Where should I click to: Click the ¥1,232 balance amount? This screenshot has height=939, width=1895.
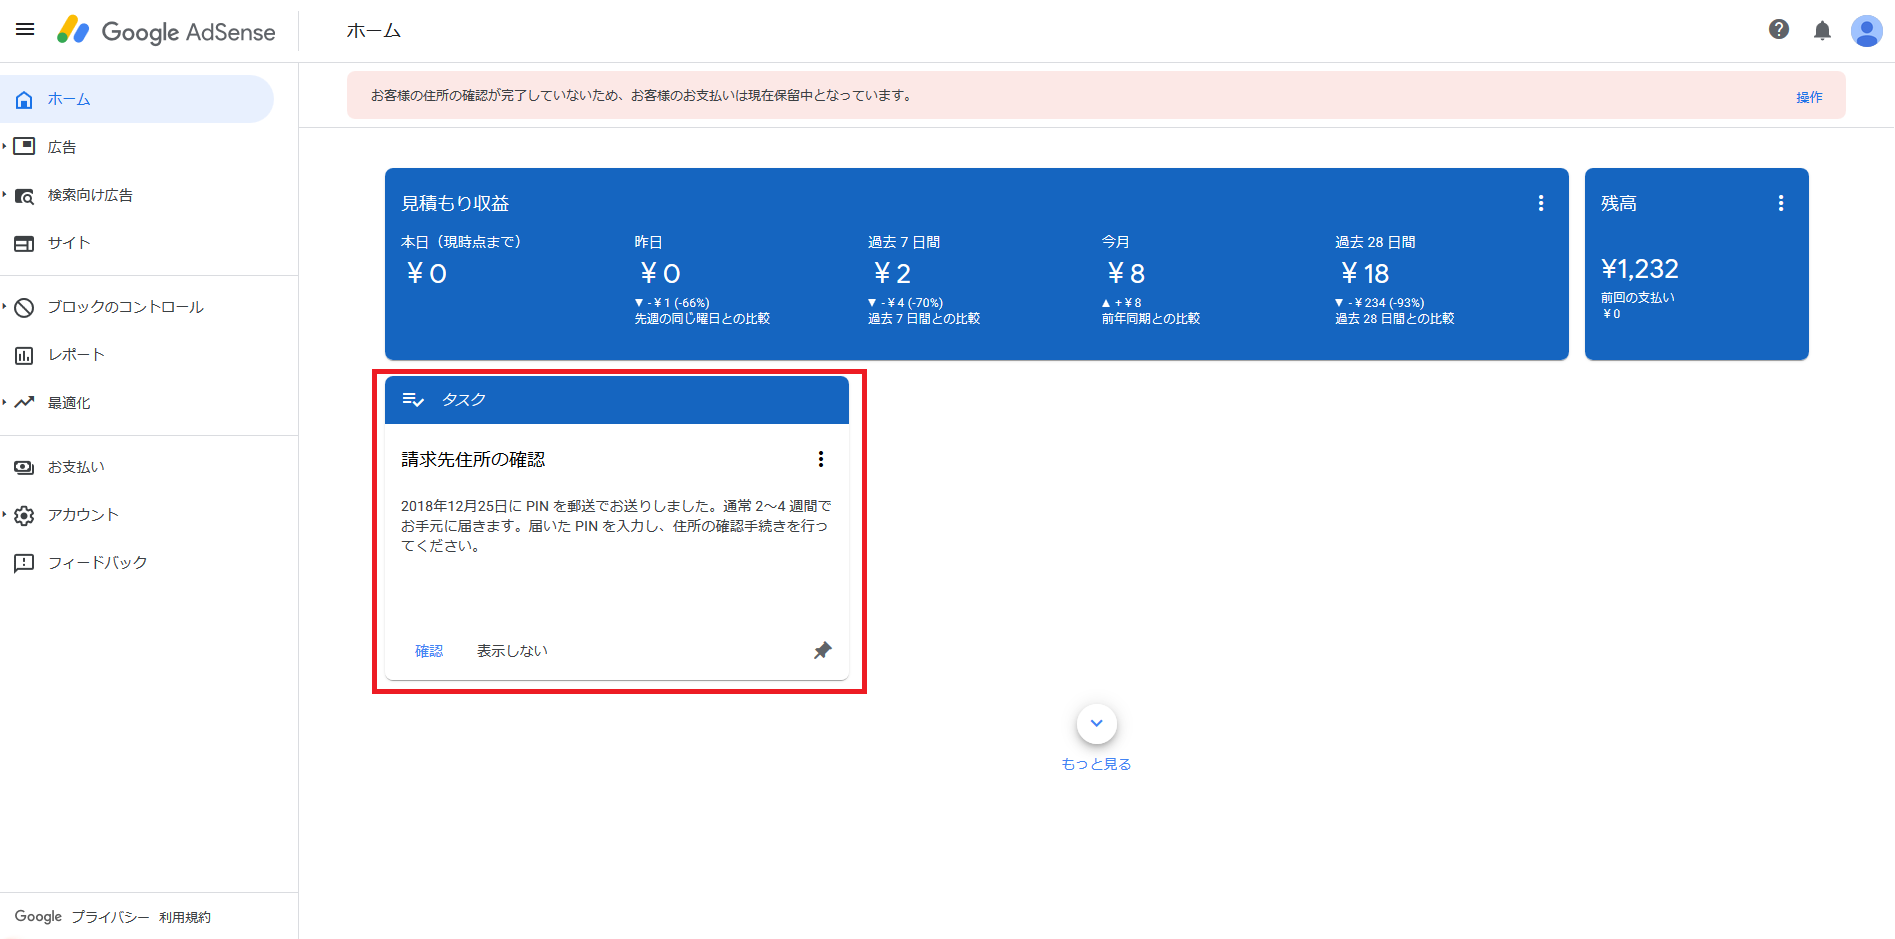(1640, 269)
